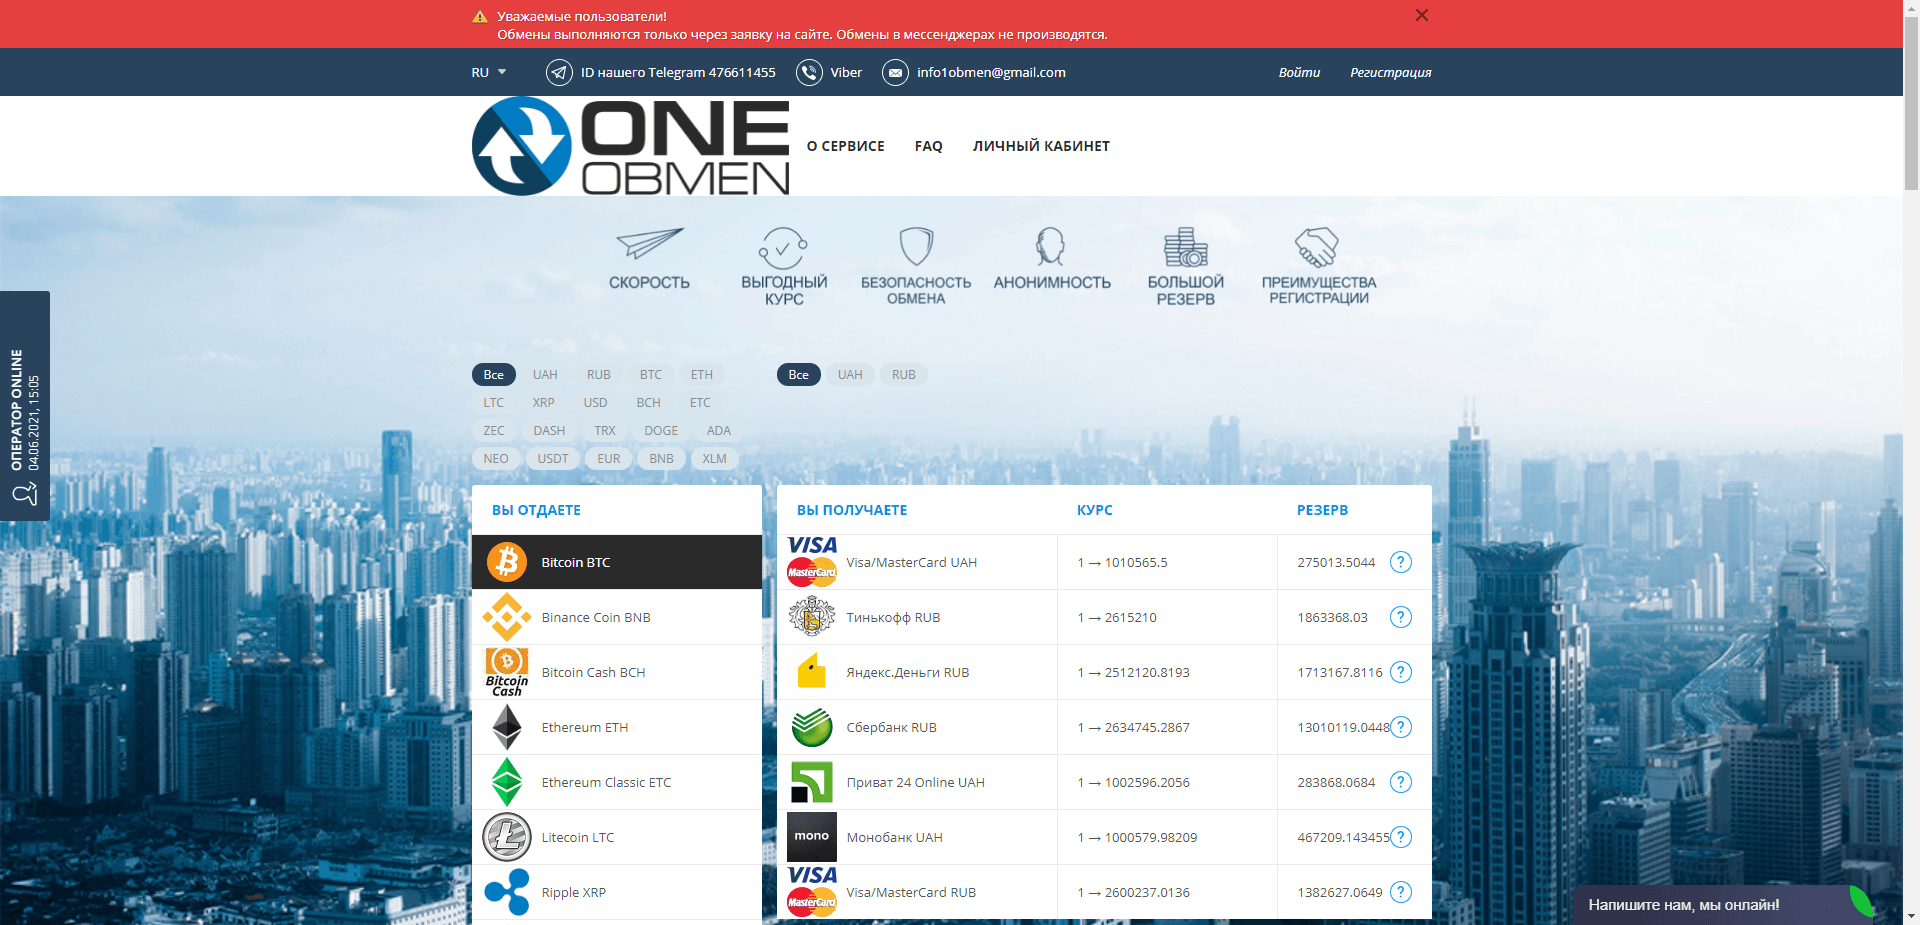Image resolution: width=1920 pixels, height=925 pixels.
Task: Click the paper airplane Speed icon
Action: coord(649,244)
